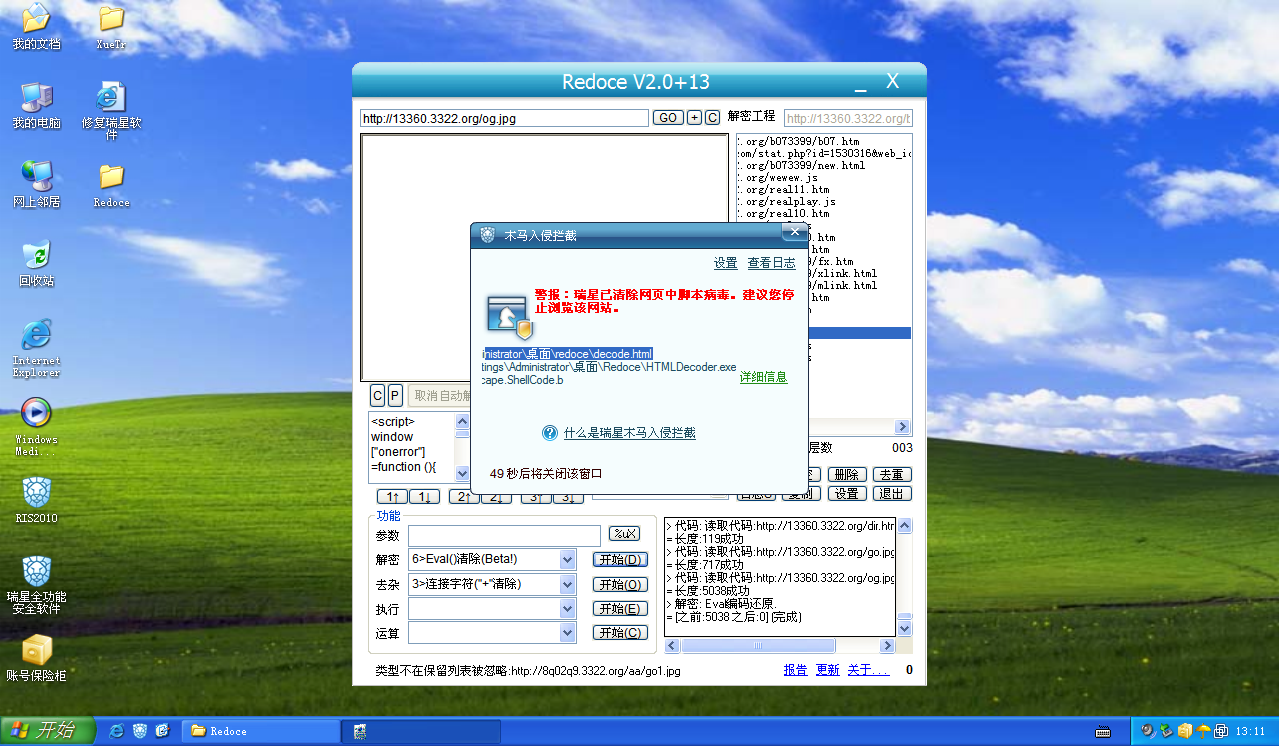This screenshot has width=1279, height=746.
Task: Click Rising shield icon in quick launch
Action: 140,731
